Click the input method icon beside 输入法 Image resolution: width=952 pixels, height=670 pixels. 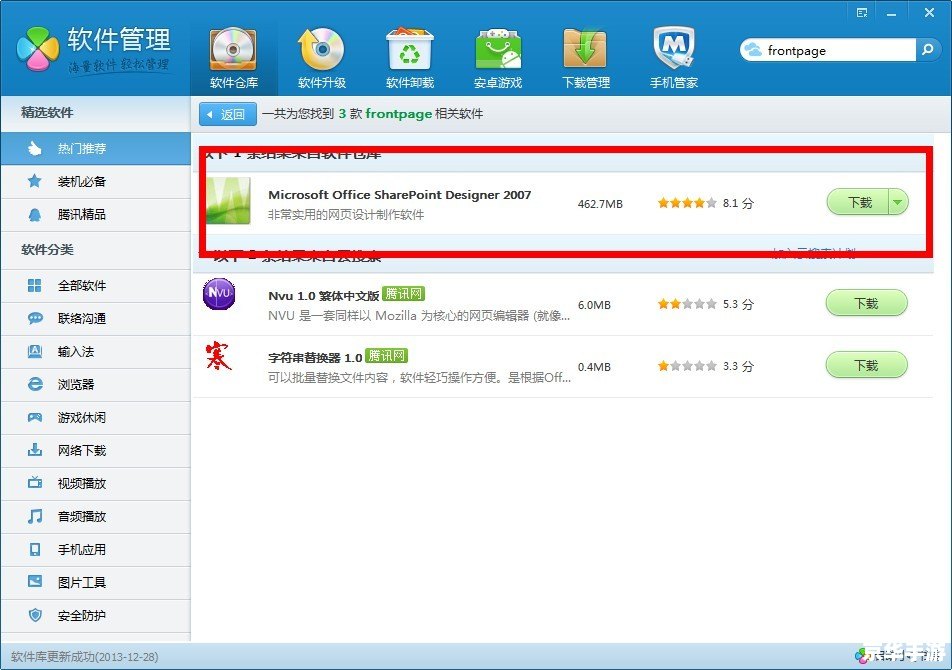point(35,351)
